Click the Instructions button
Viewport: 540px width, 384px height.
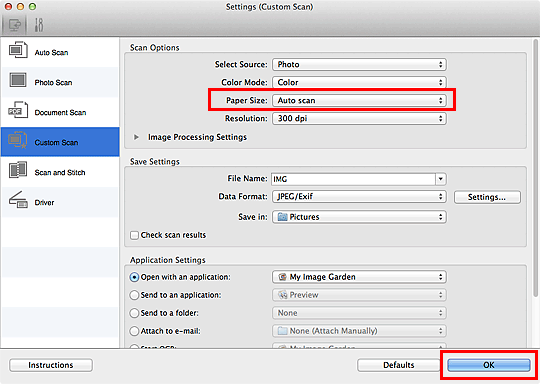point(51,365)
